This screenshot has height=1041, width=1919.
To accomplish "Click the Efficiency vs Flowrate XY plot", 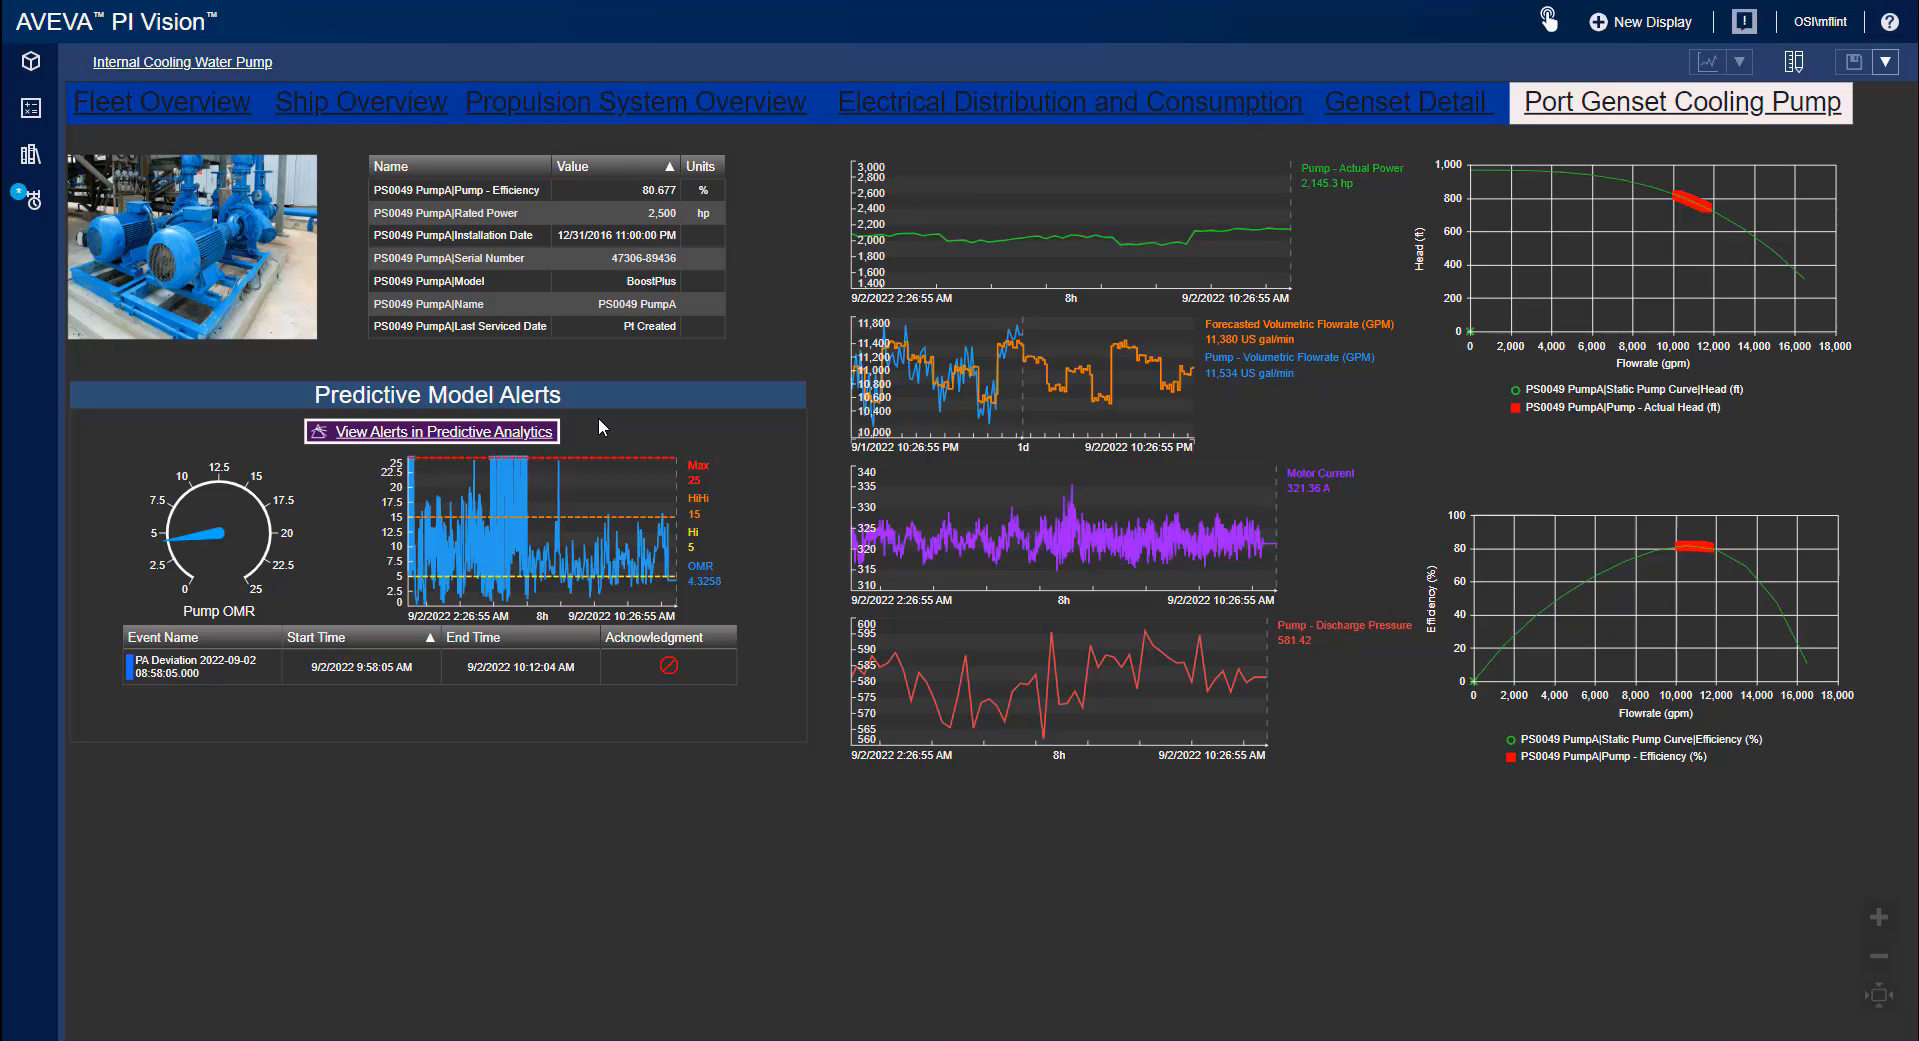I will pyautogui.click(x=1655, y=598).
